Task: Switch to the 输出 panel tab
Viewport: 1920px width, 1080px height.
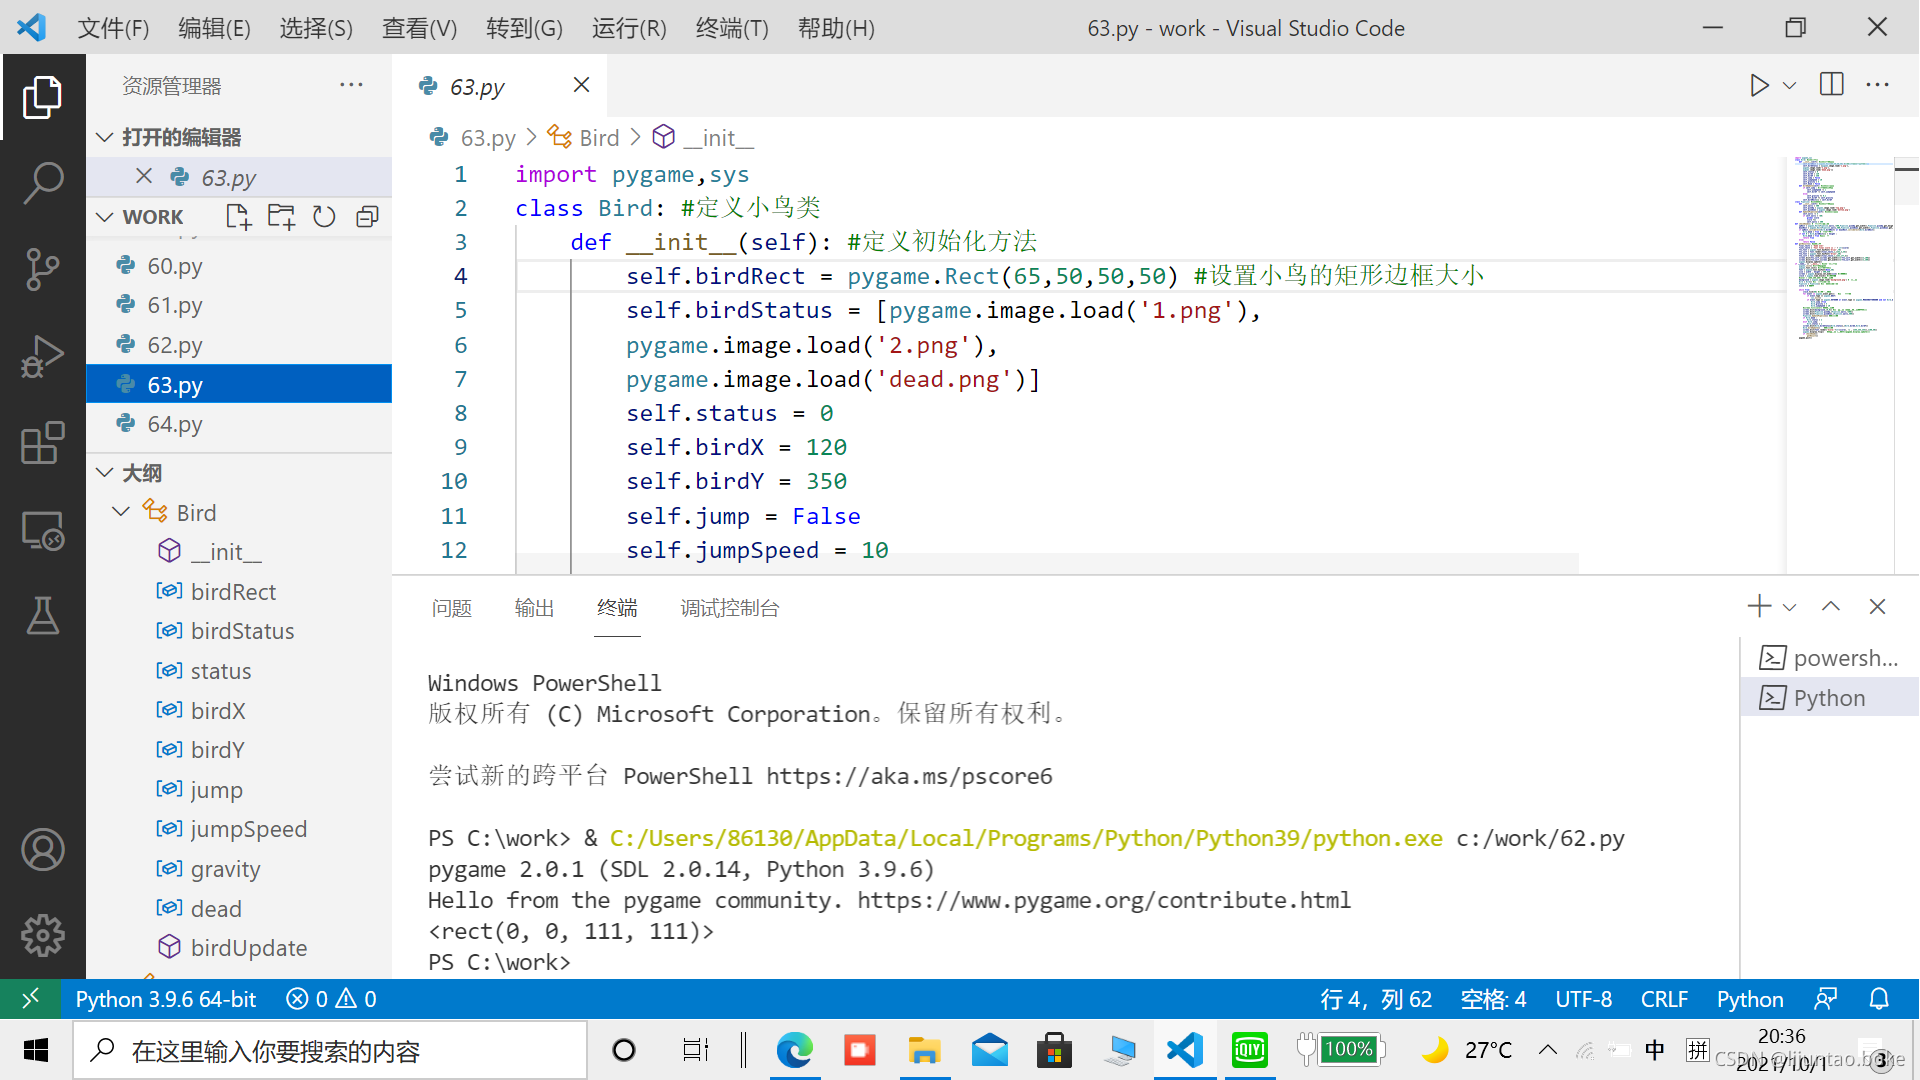Action: pos(534,608)
